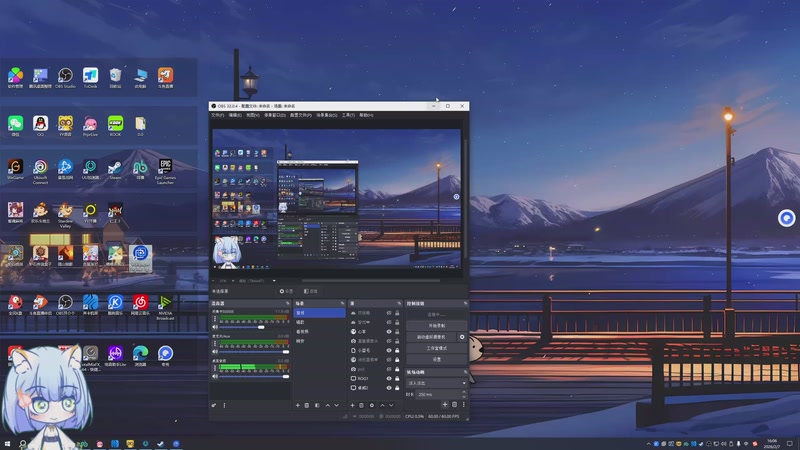This screenshot has height=450, width=800.
Task: Increase transition duration with up stepper arrow
Action: click(464, 392)
